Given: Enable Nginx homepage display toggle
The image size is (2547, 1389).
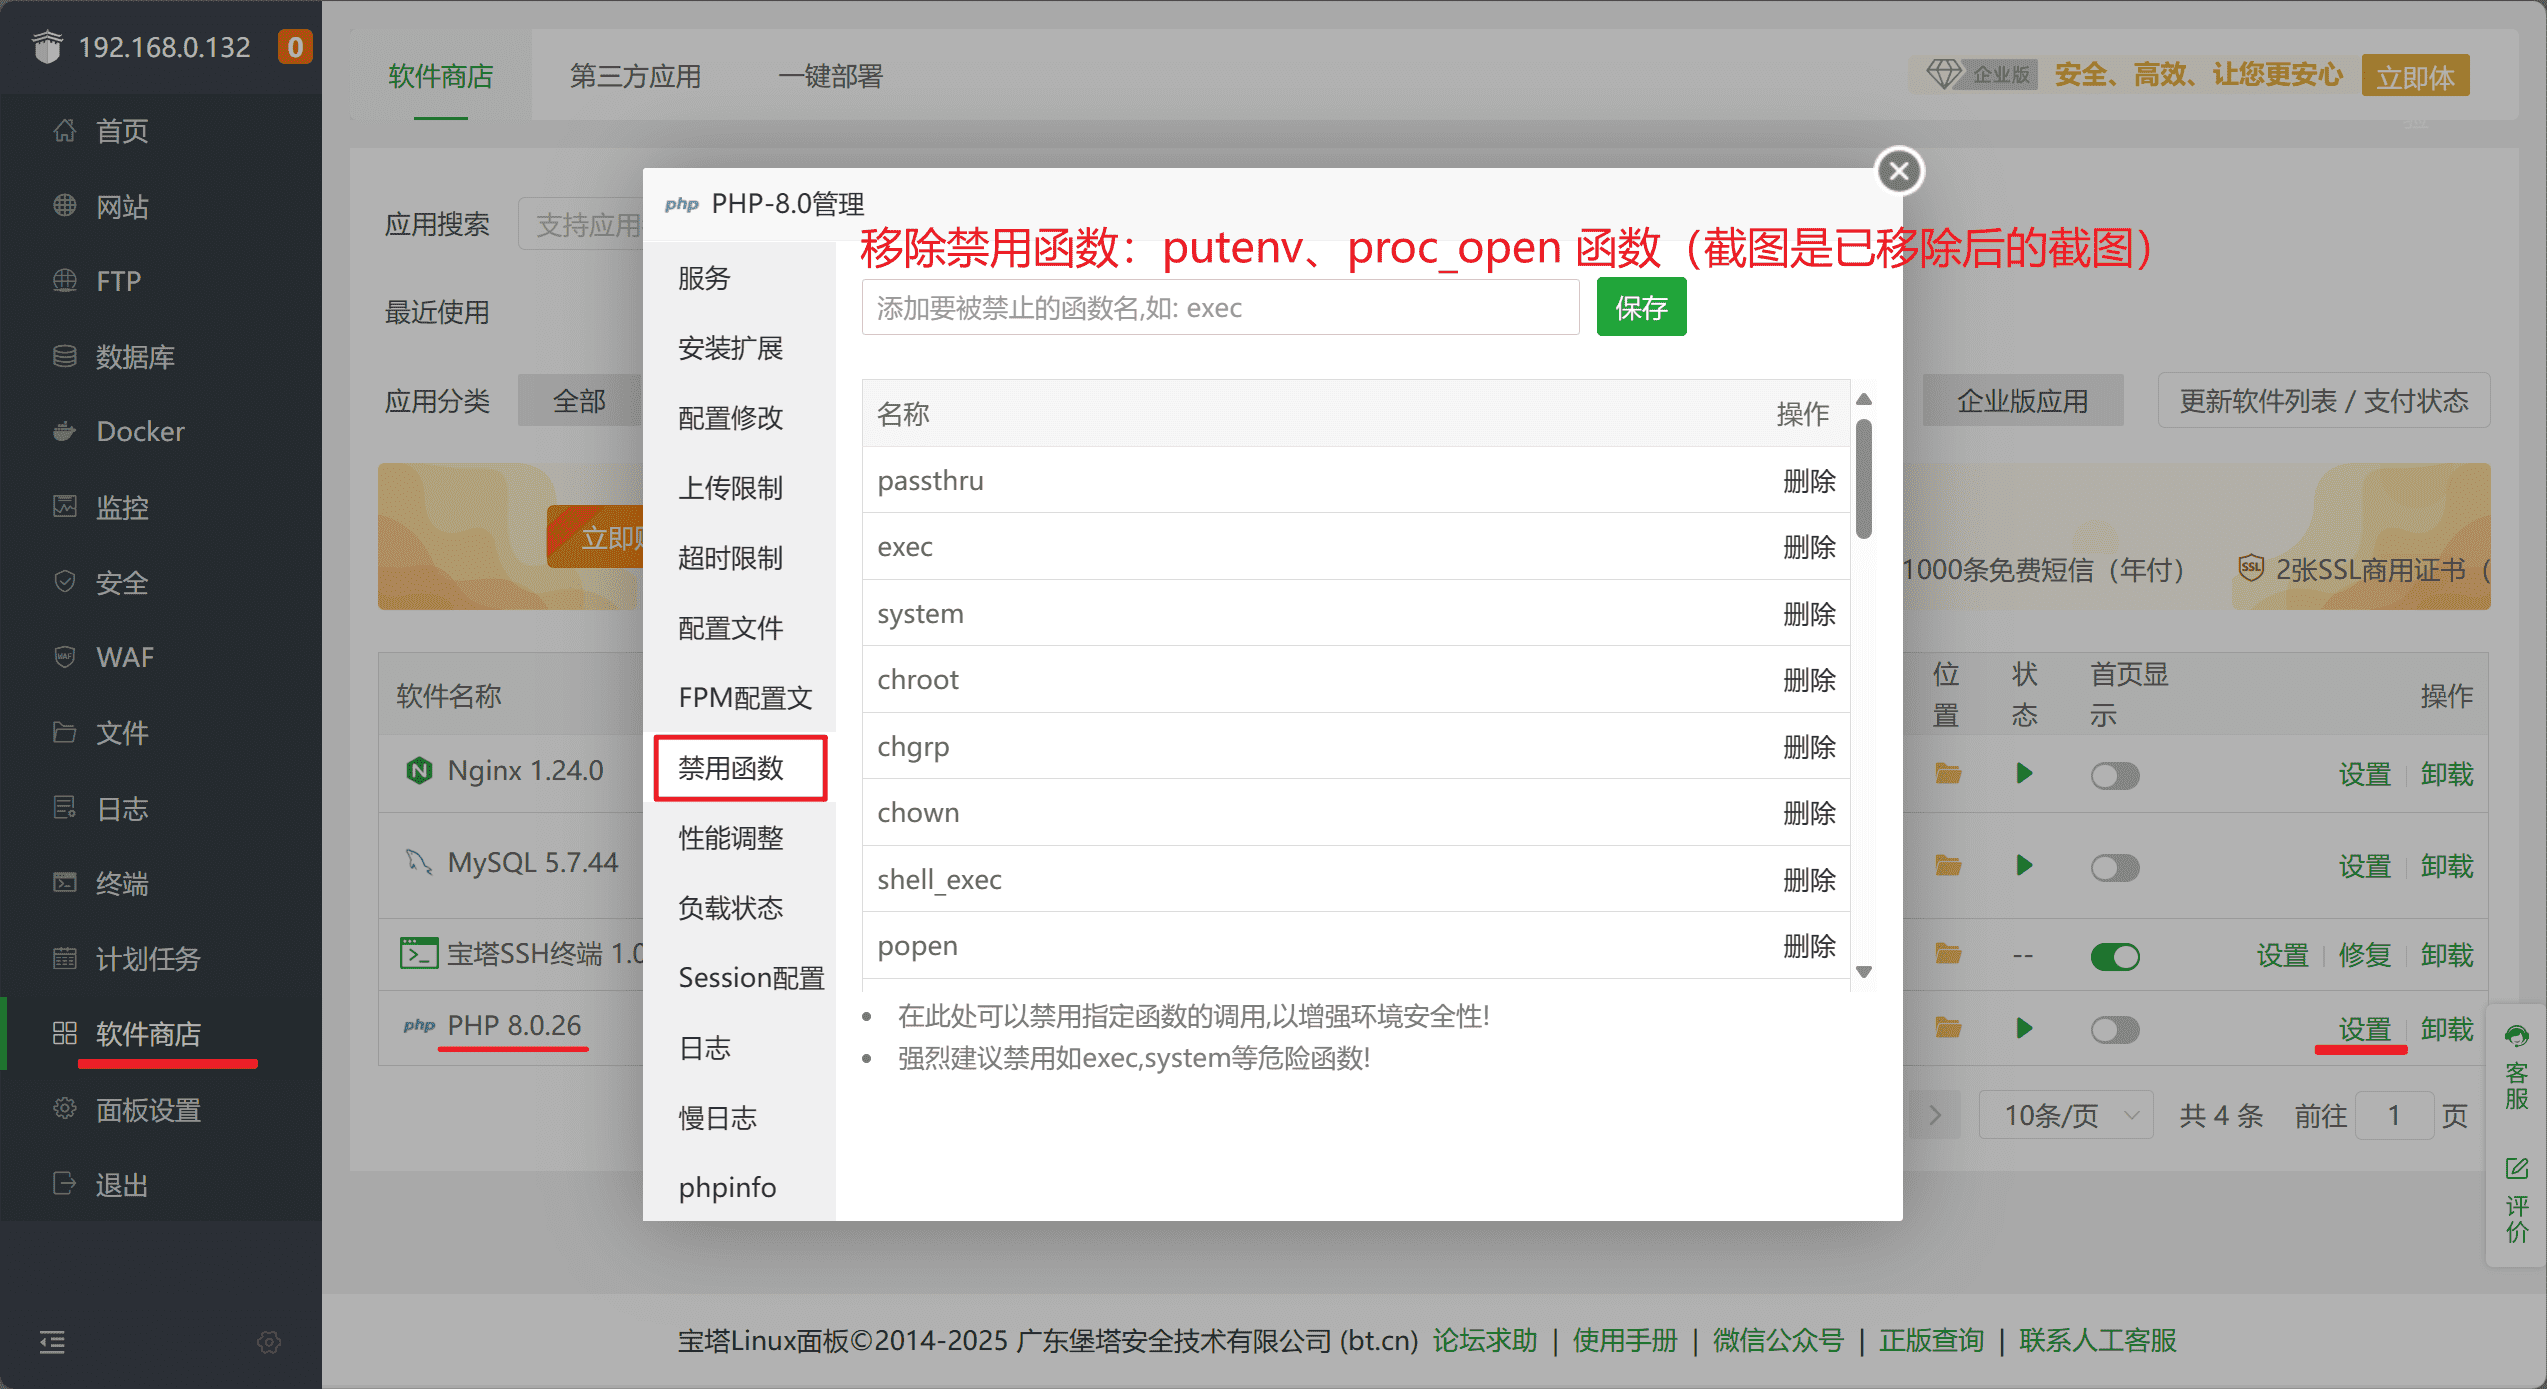Looking at the screenshot, I should click(2114, 775).
